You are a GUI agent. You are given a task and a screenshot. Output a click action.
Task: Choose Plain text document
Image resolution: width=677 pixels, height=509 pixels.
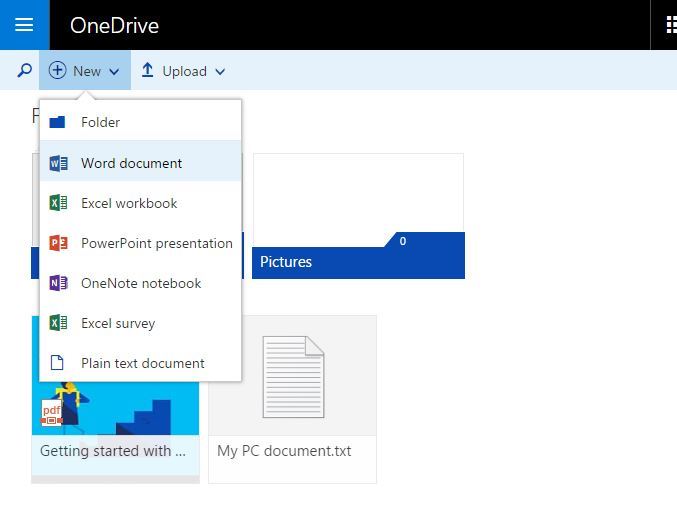pos(140,363)
